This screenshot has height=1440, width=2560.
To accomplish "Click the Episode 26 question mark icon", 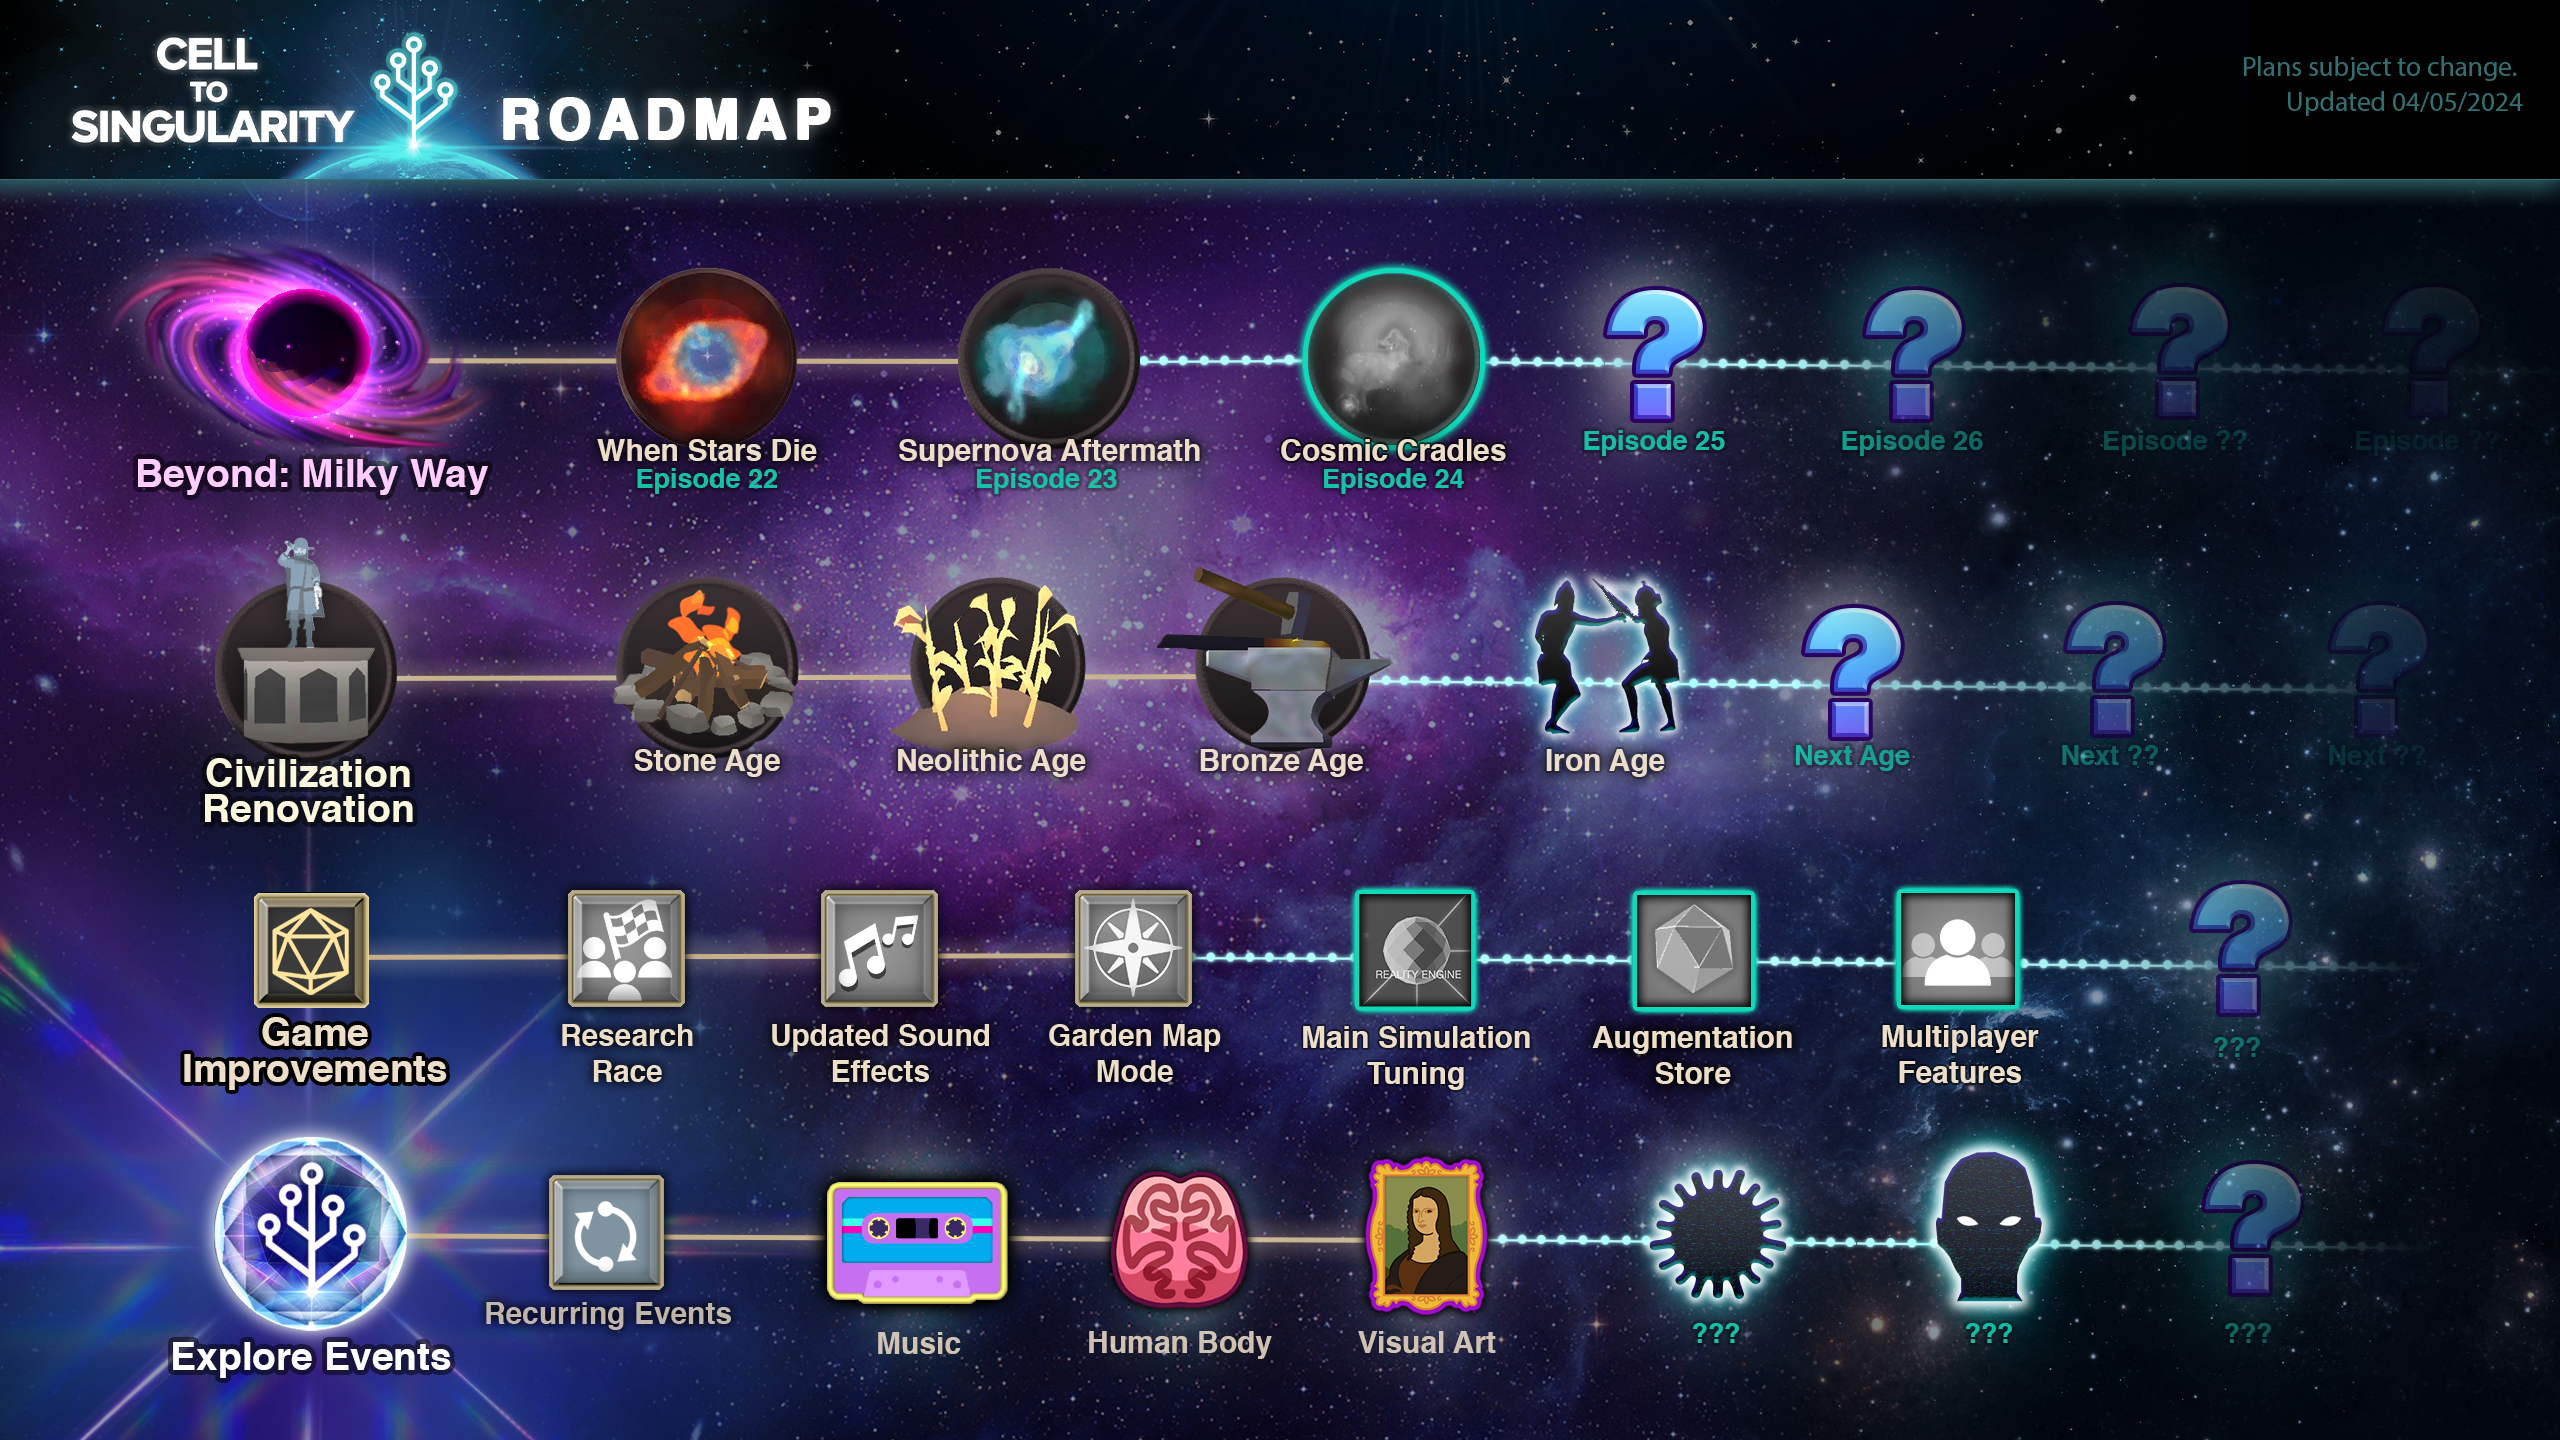I will 1912,354.
